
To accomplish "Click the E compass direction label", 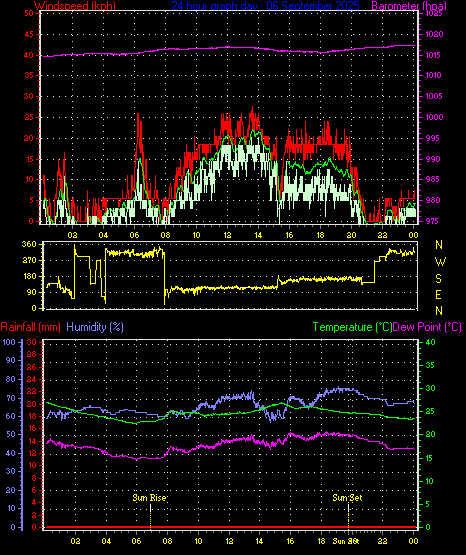I will point(438,294).
